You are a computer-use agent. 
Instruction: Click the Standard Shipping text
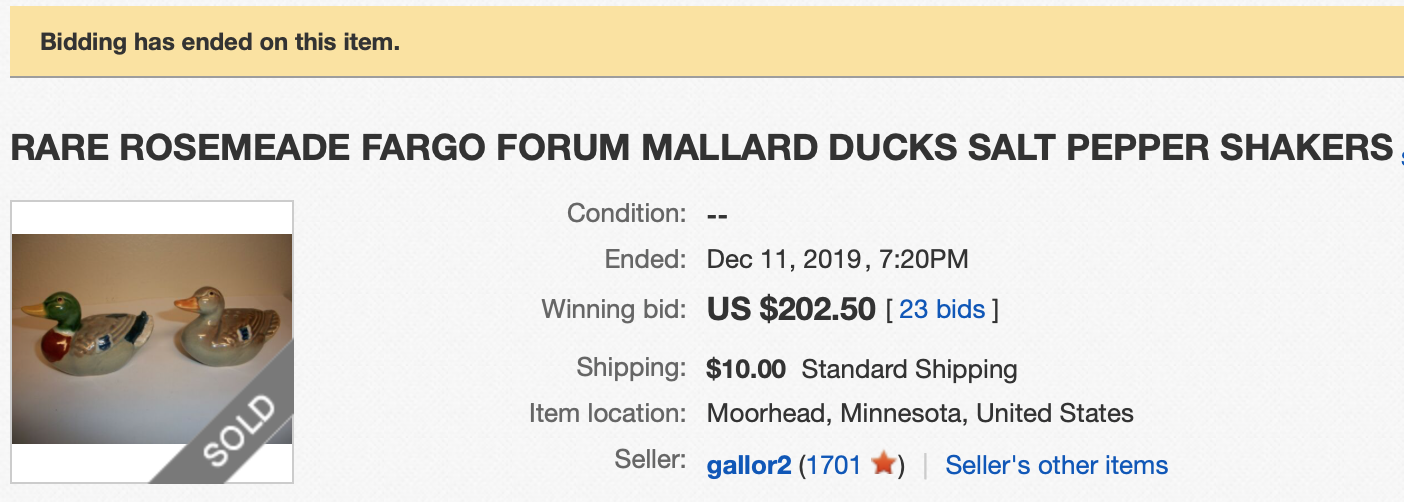[x=909, y=369]
